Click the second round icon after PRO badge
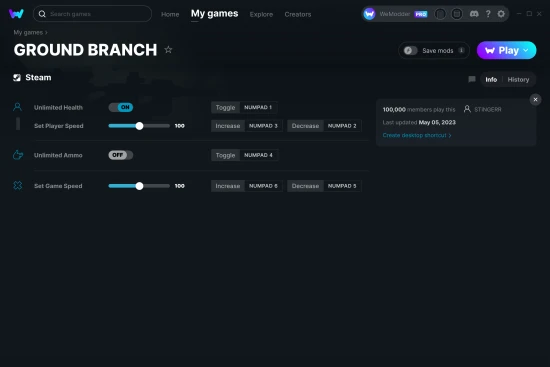Viewport: 550px width, 367px height. [456, 14]
